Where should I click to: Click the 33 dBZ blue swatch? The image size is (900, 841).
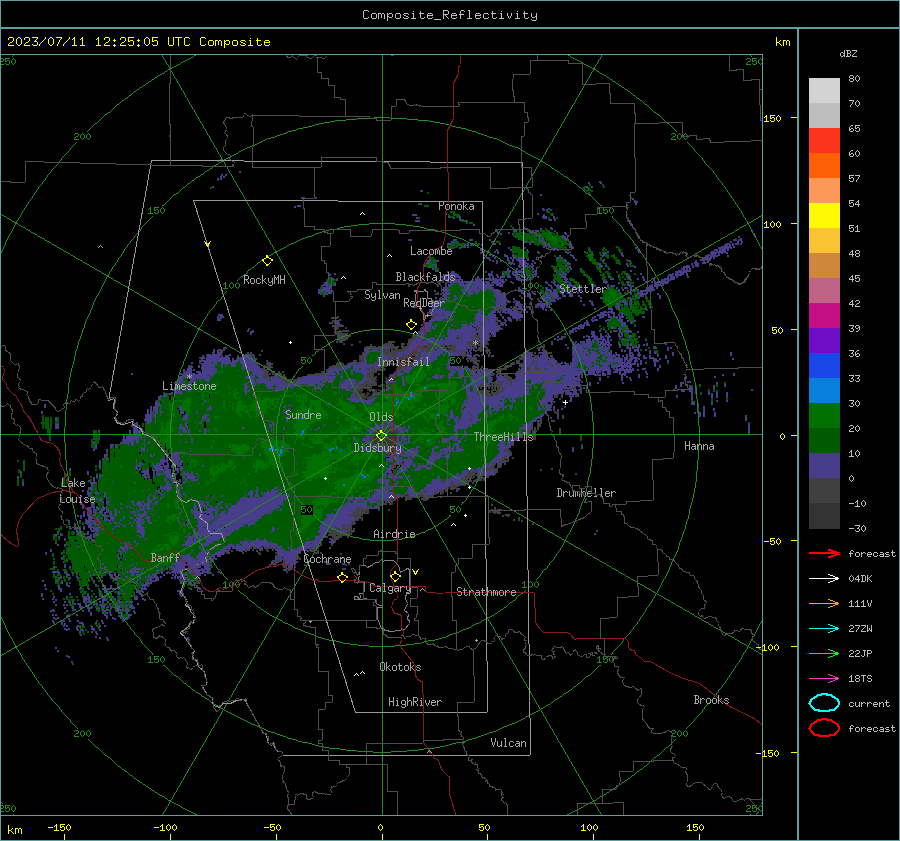coord(824,365)
